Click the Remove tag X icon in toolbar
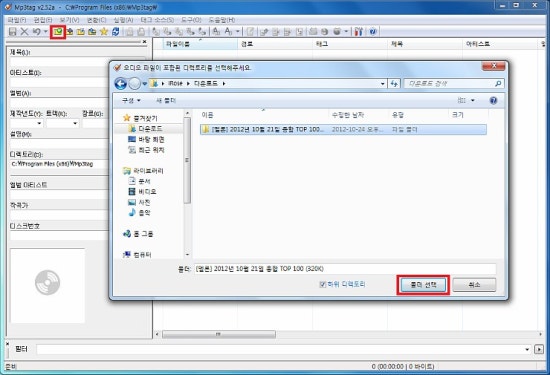 [x=24, y=32]
